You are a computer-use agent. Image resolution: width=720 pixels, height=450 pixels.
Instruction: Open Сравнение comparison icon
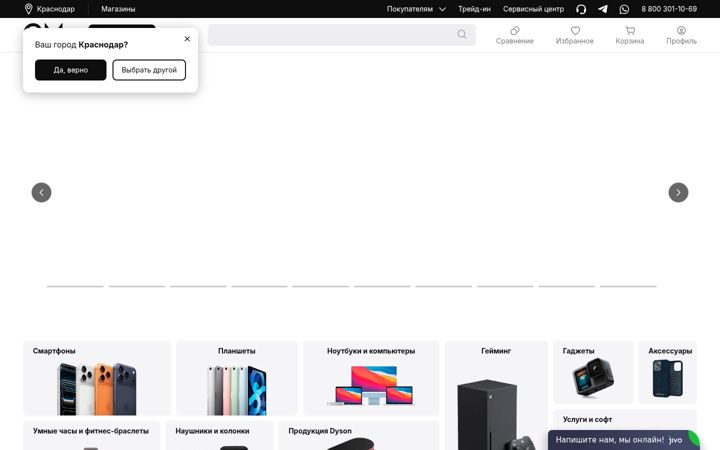[515, 35]
